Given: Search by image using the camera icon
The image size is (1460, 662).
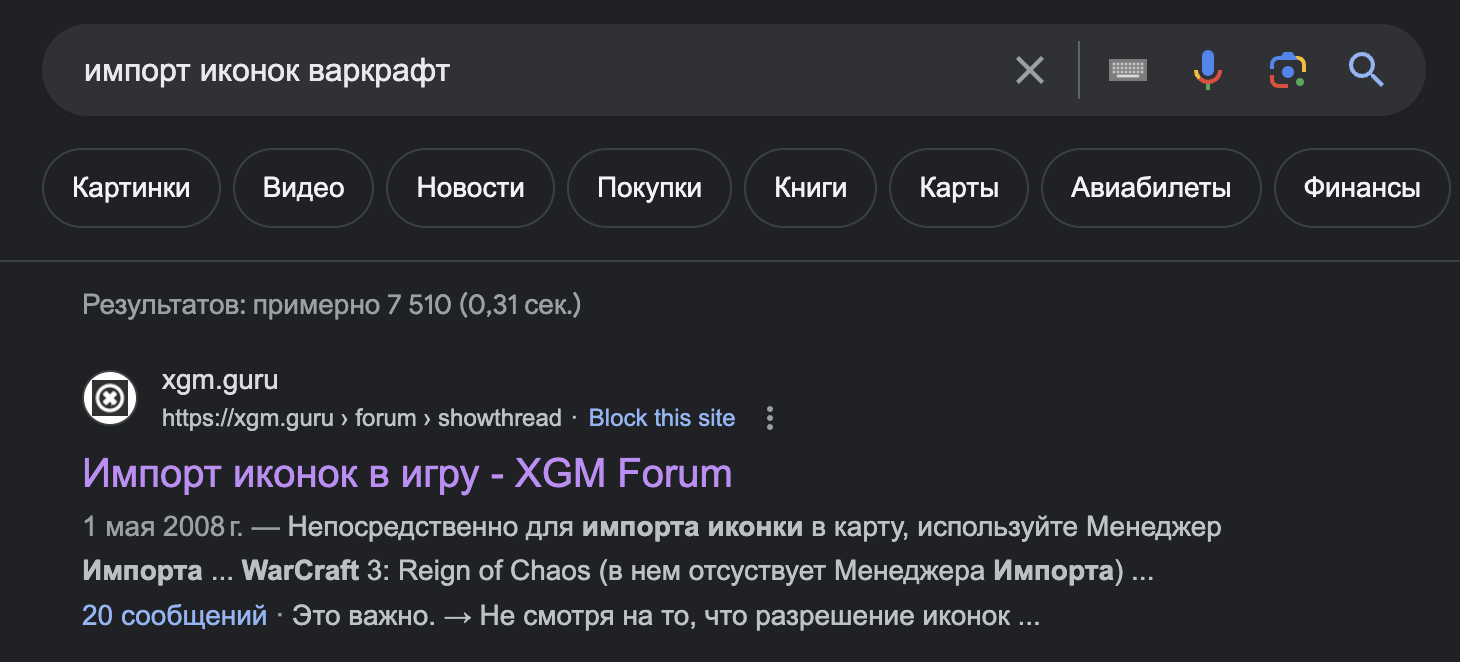Looking at the screenshot, I should [x=1288, y=70].
